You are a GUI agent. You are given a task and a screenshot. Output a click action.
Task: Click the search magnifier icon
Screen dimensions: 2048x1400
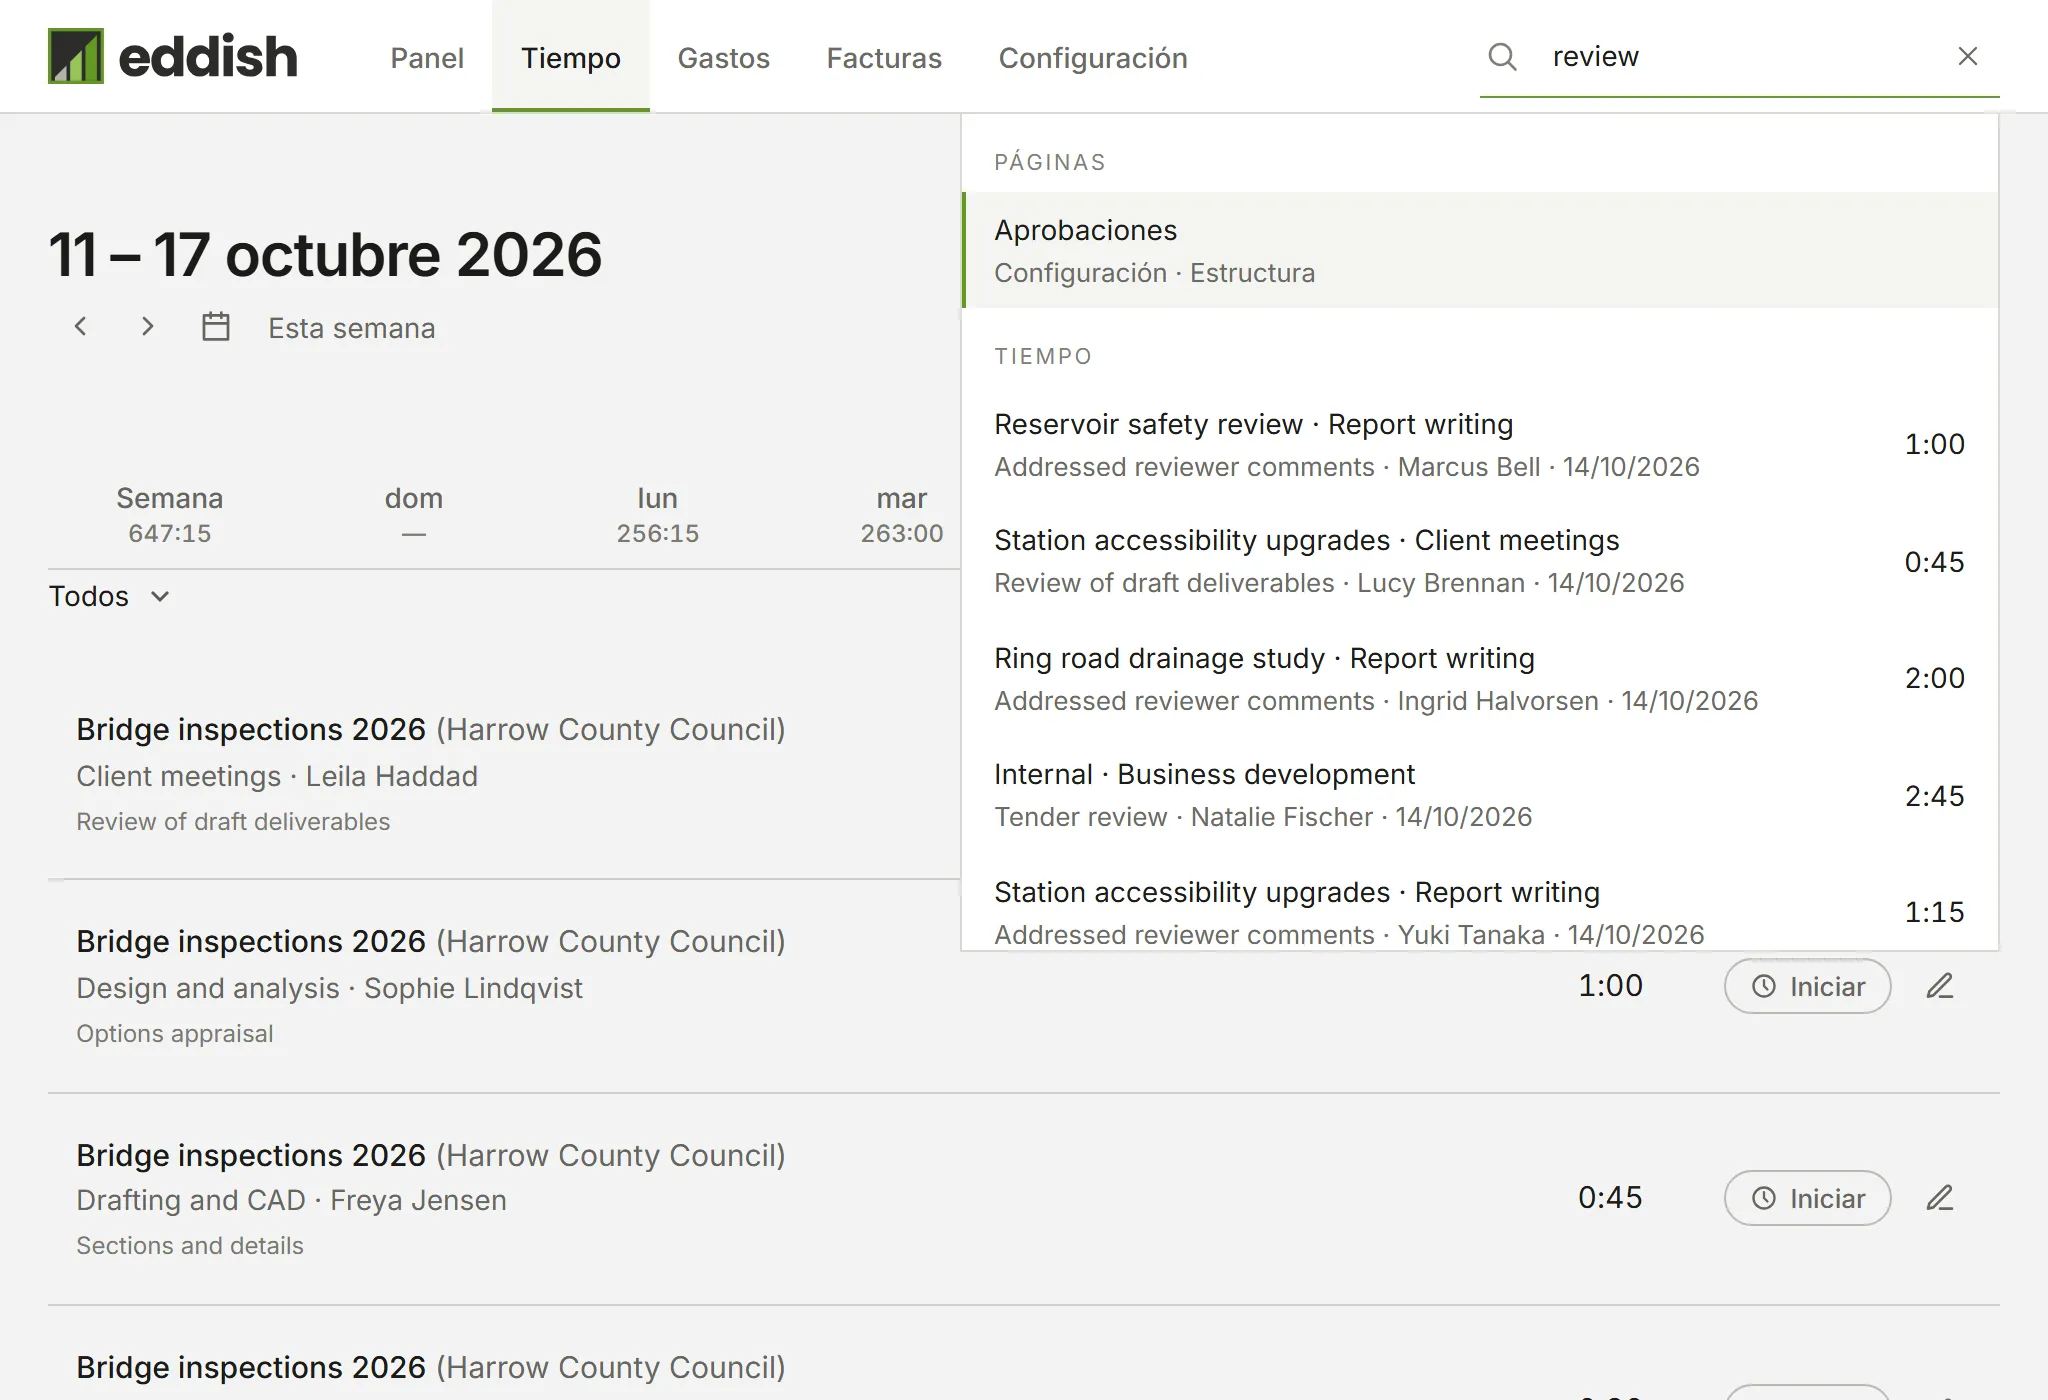click(x=1502, y=56)
